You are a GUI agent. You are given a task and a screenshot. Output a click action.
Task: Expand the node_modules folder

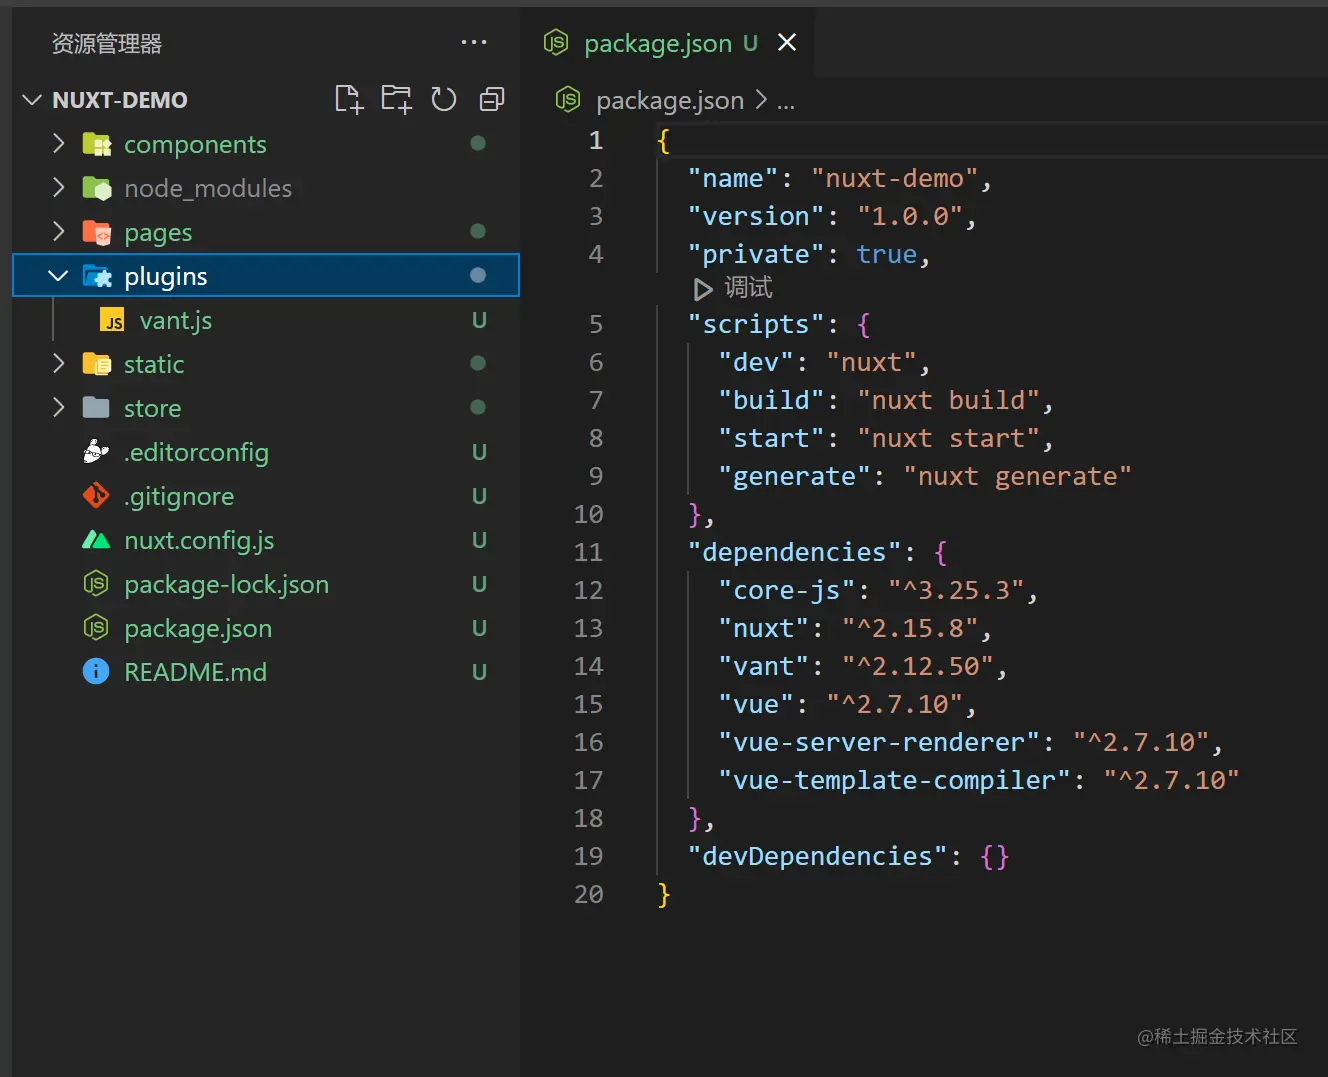(59, 188)
